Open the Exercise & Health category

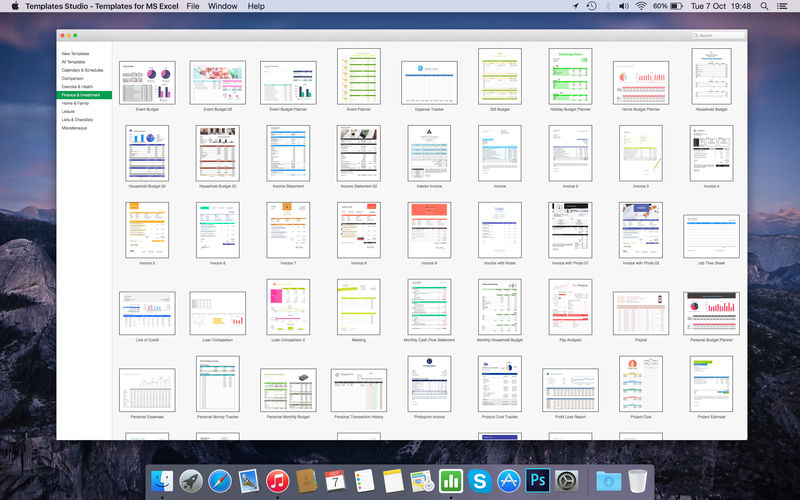pyautogui.click(x=77, y=87)
